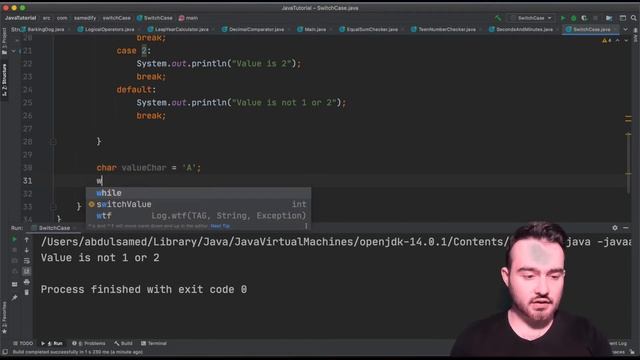Show hidden editor tabs chevron dropdown
This screenshot has width=640, height=360.
625,29
